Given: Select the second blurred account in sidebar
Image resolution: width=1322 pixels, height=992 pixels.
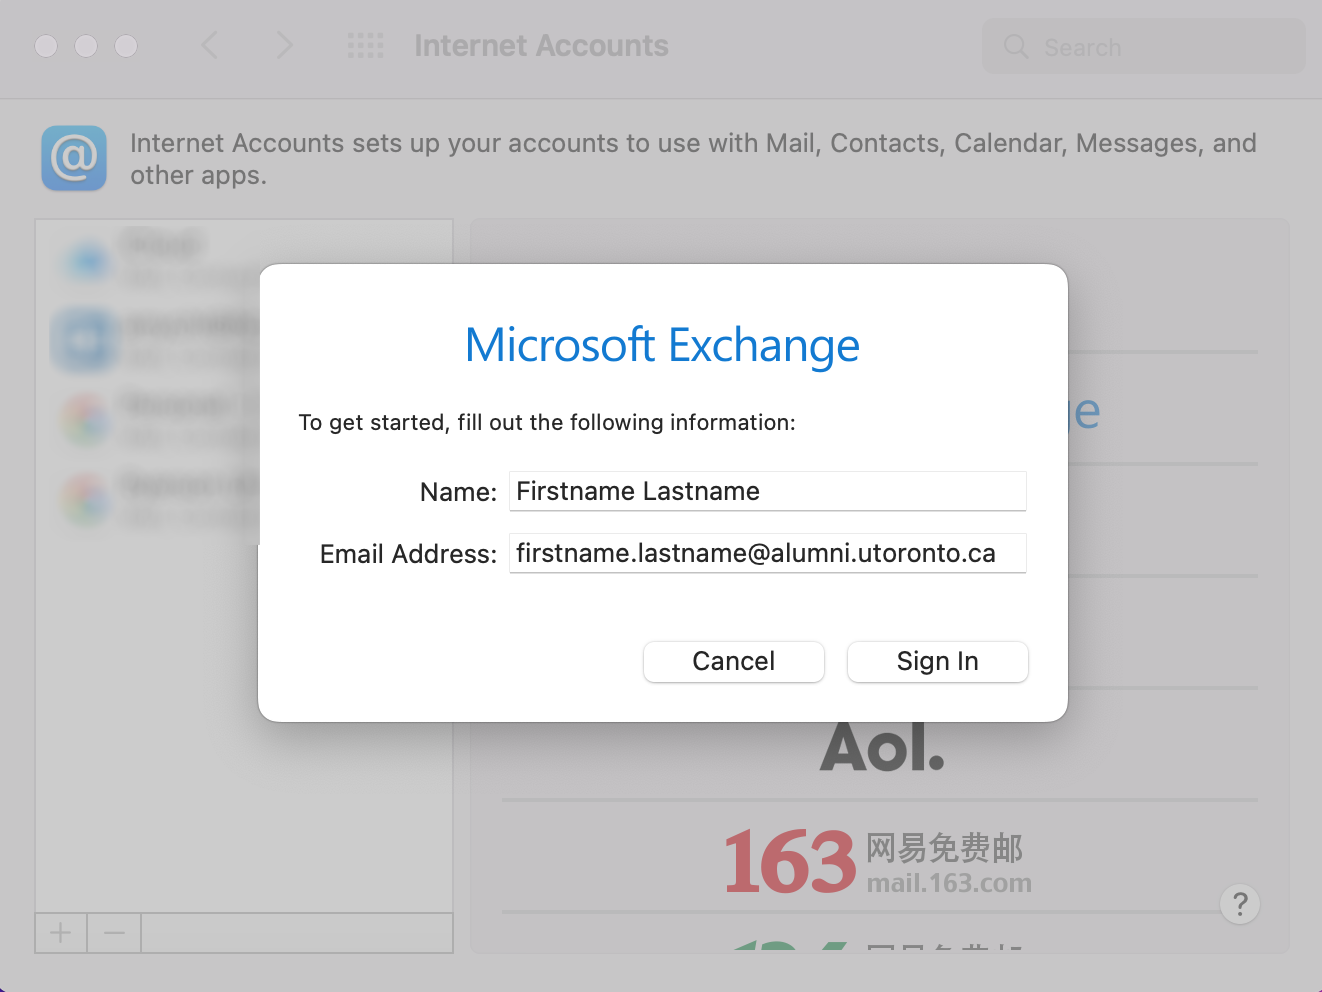Looking at the screenshot, I should pos(155,340).
